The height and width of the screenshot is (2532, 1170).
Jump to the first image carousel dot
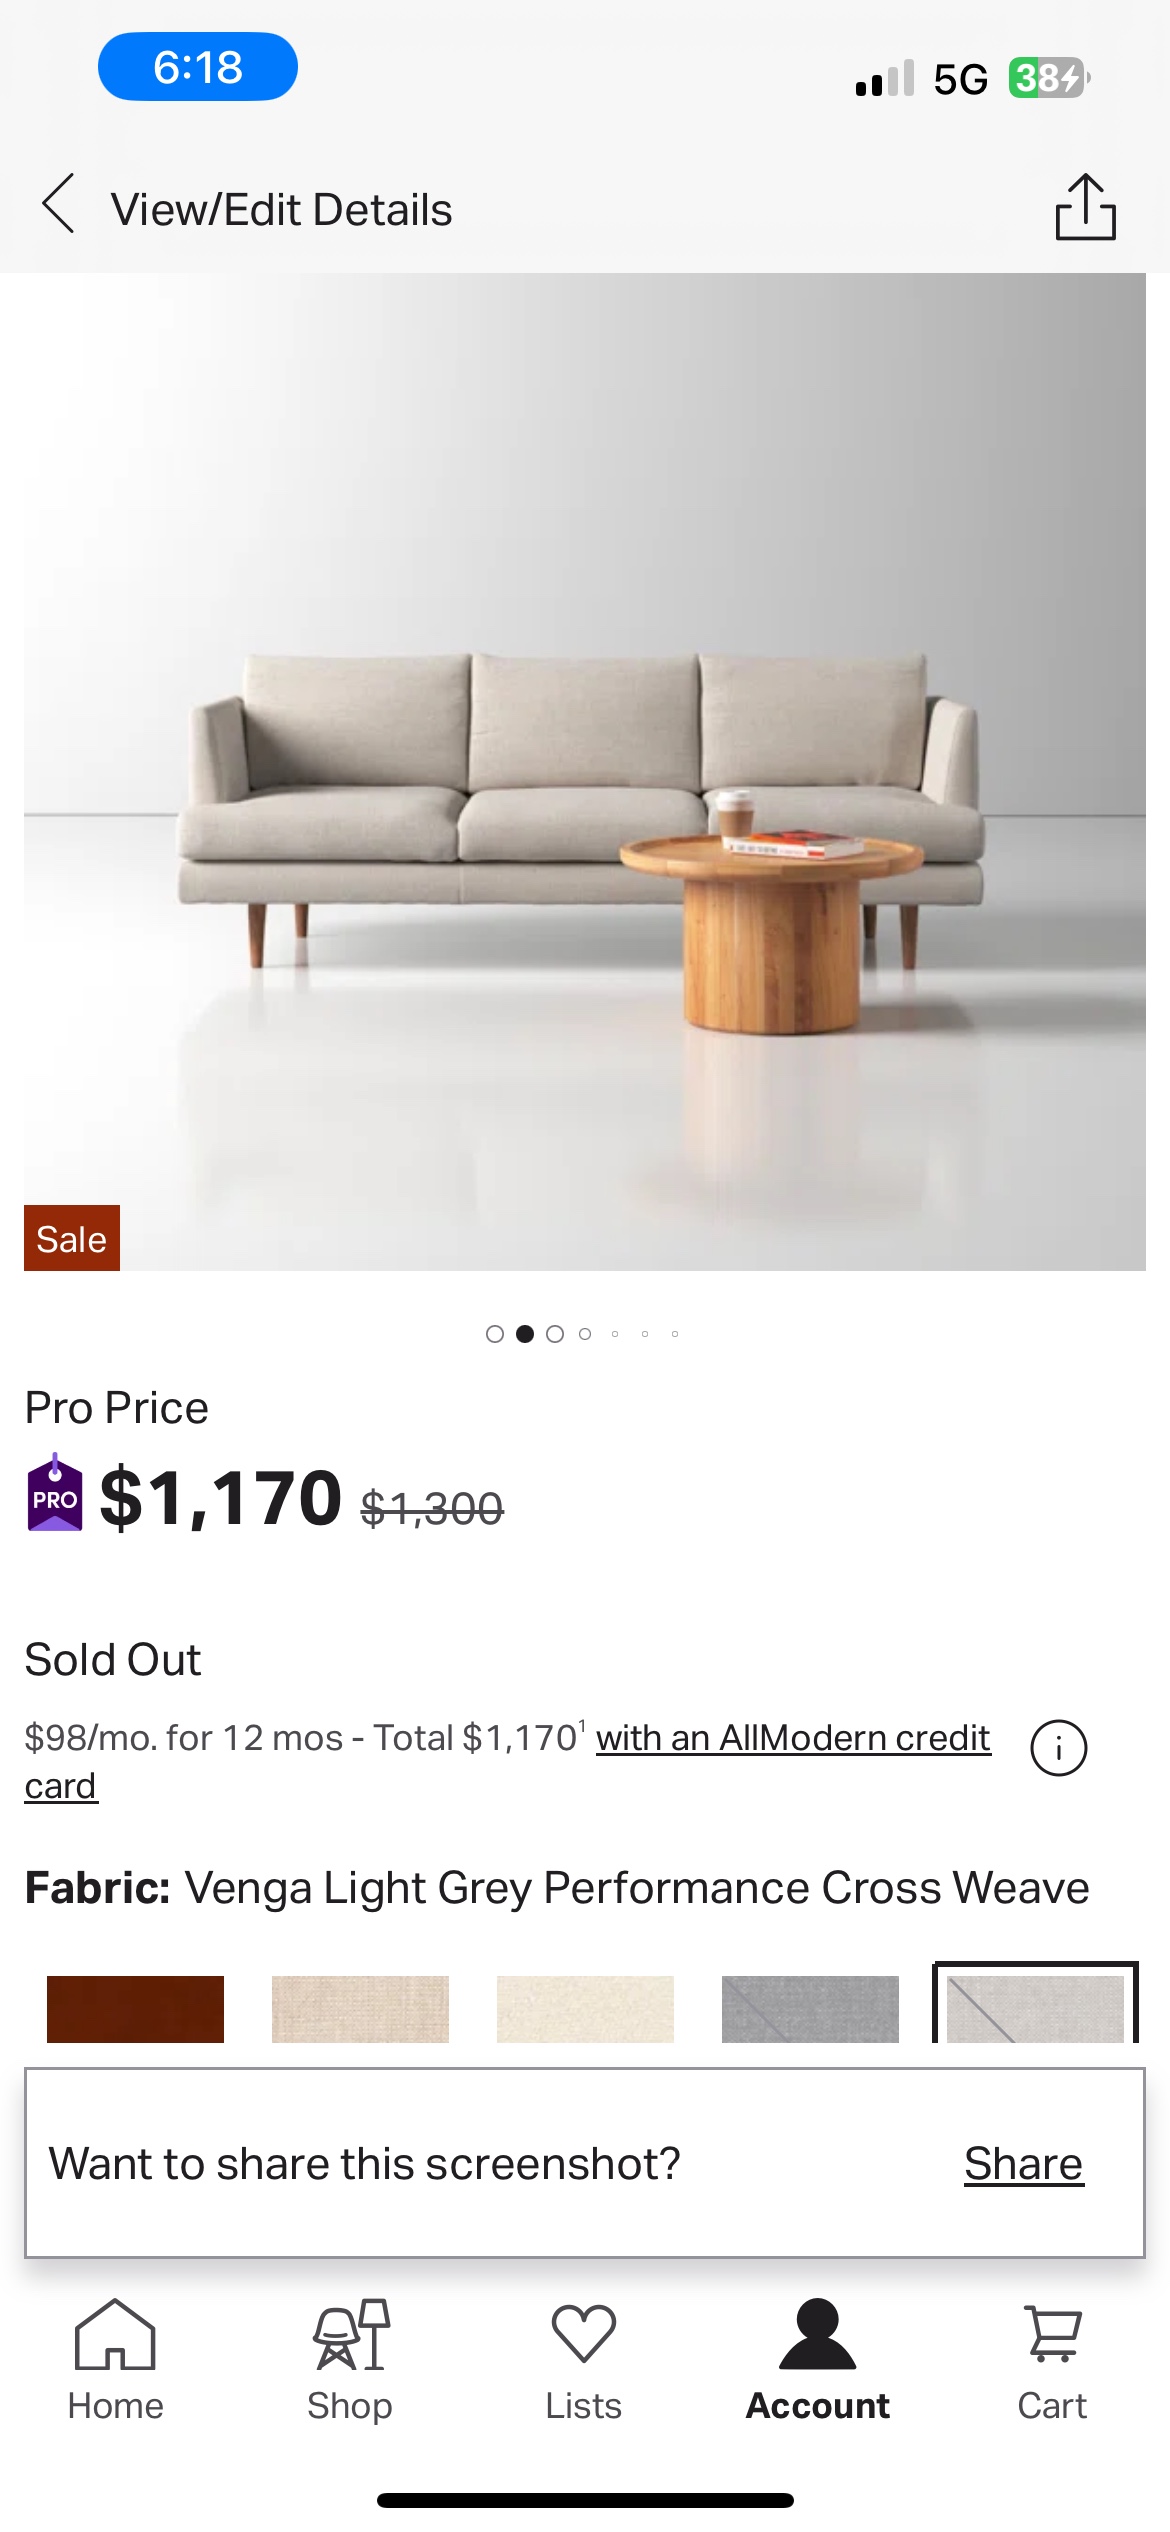(x=495, y=1334)
